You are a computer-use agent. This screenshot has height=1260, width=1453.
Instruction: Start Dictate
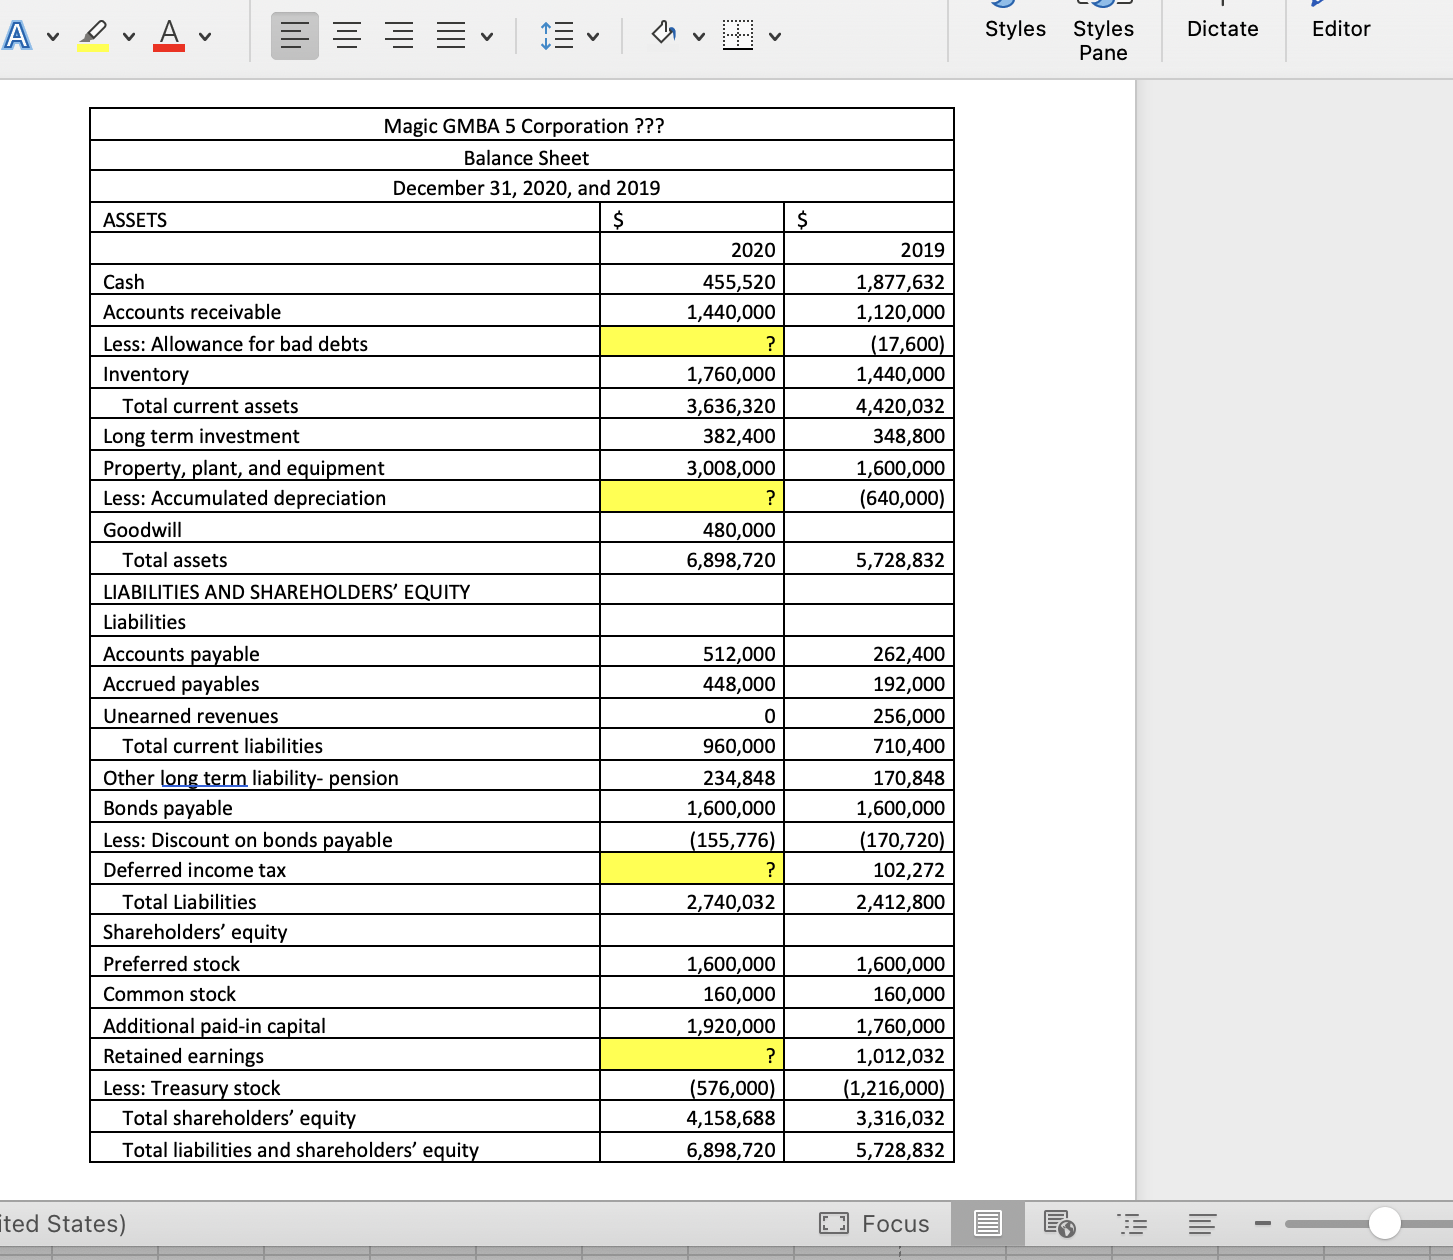[x=1222, y=28]
